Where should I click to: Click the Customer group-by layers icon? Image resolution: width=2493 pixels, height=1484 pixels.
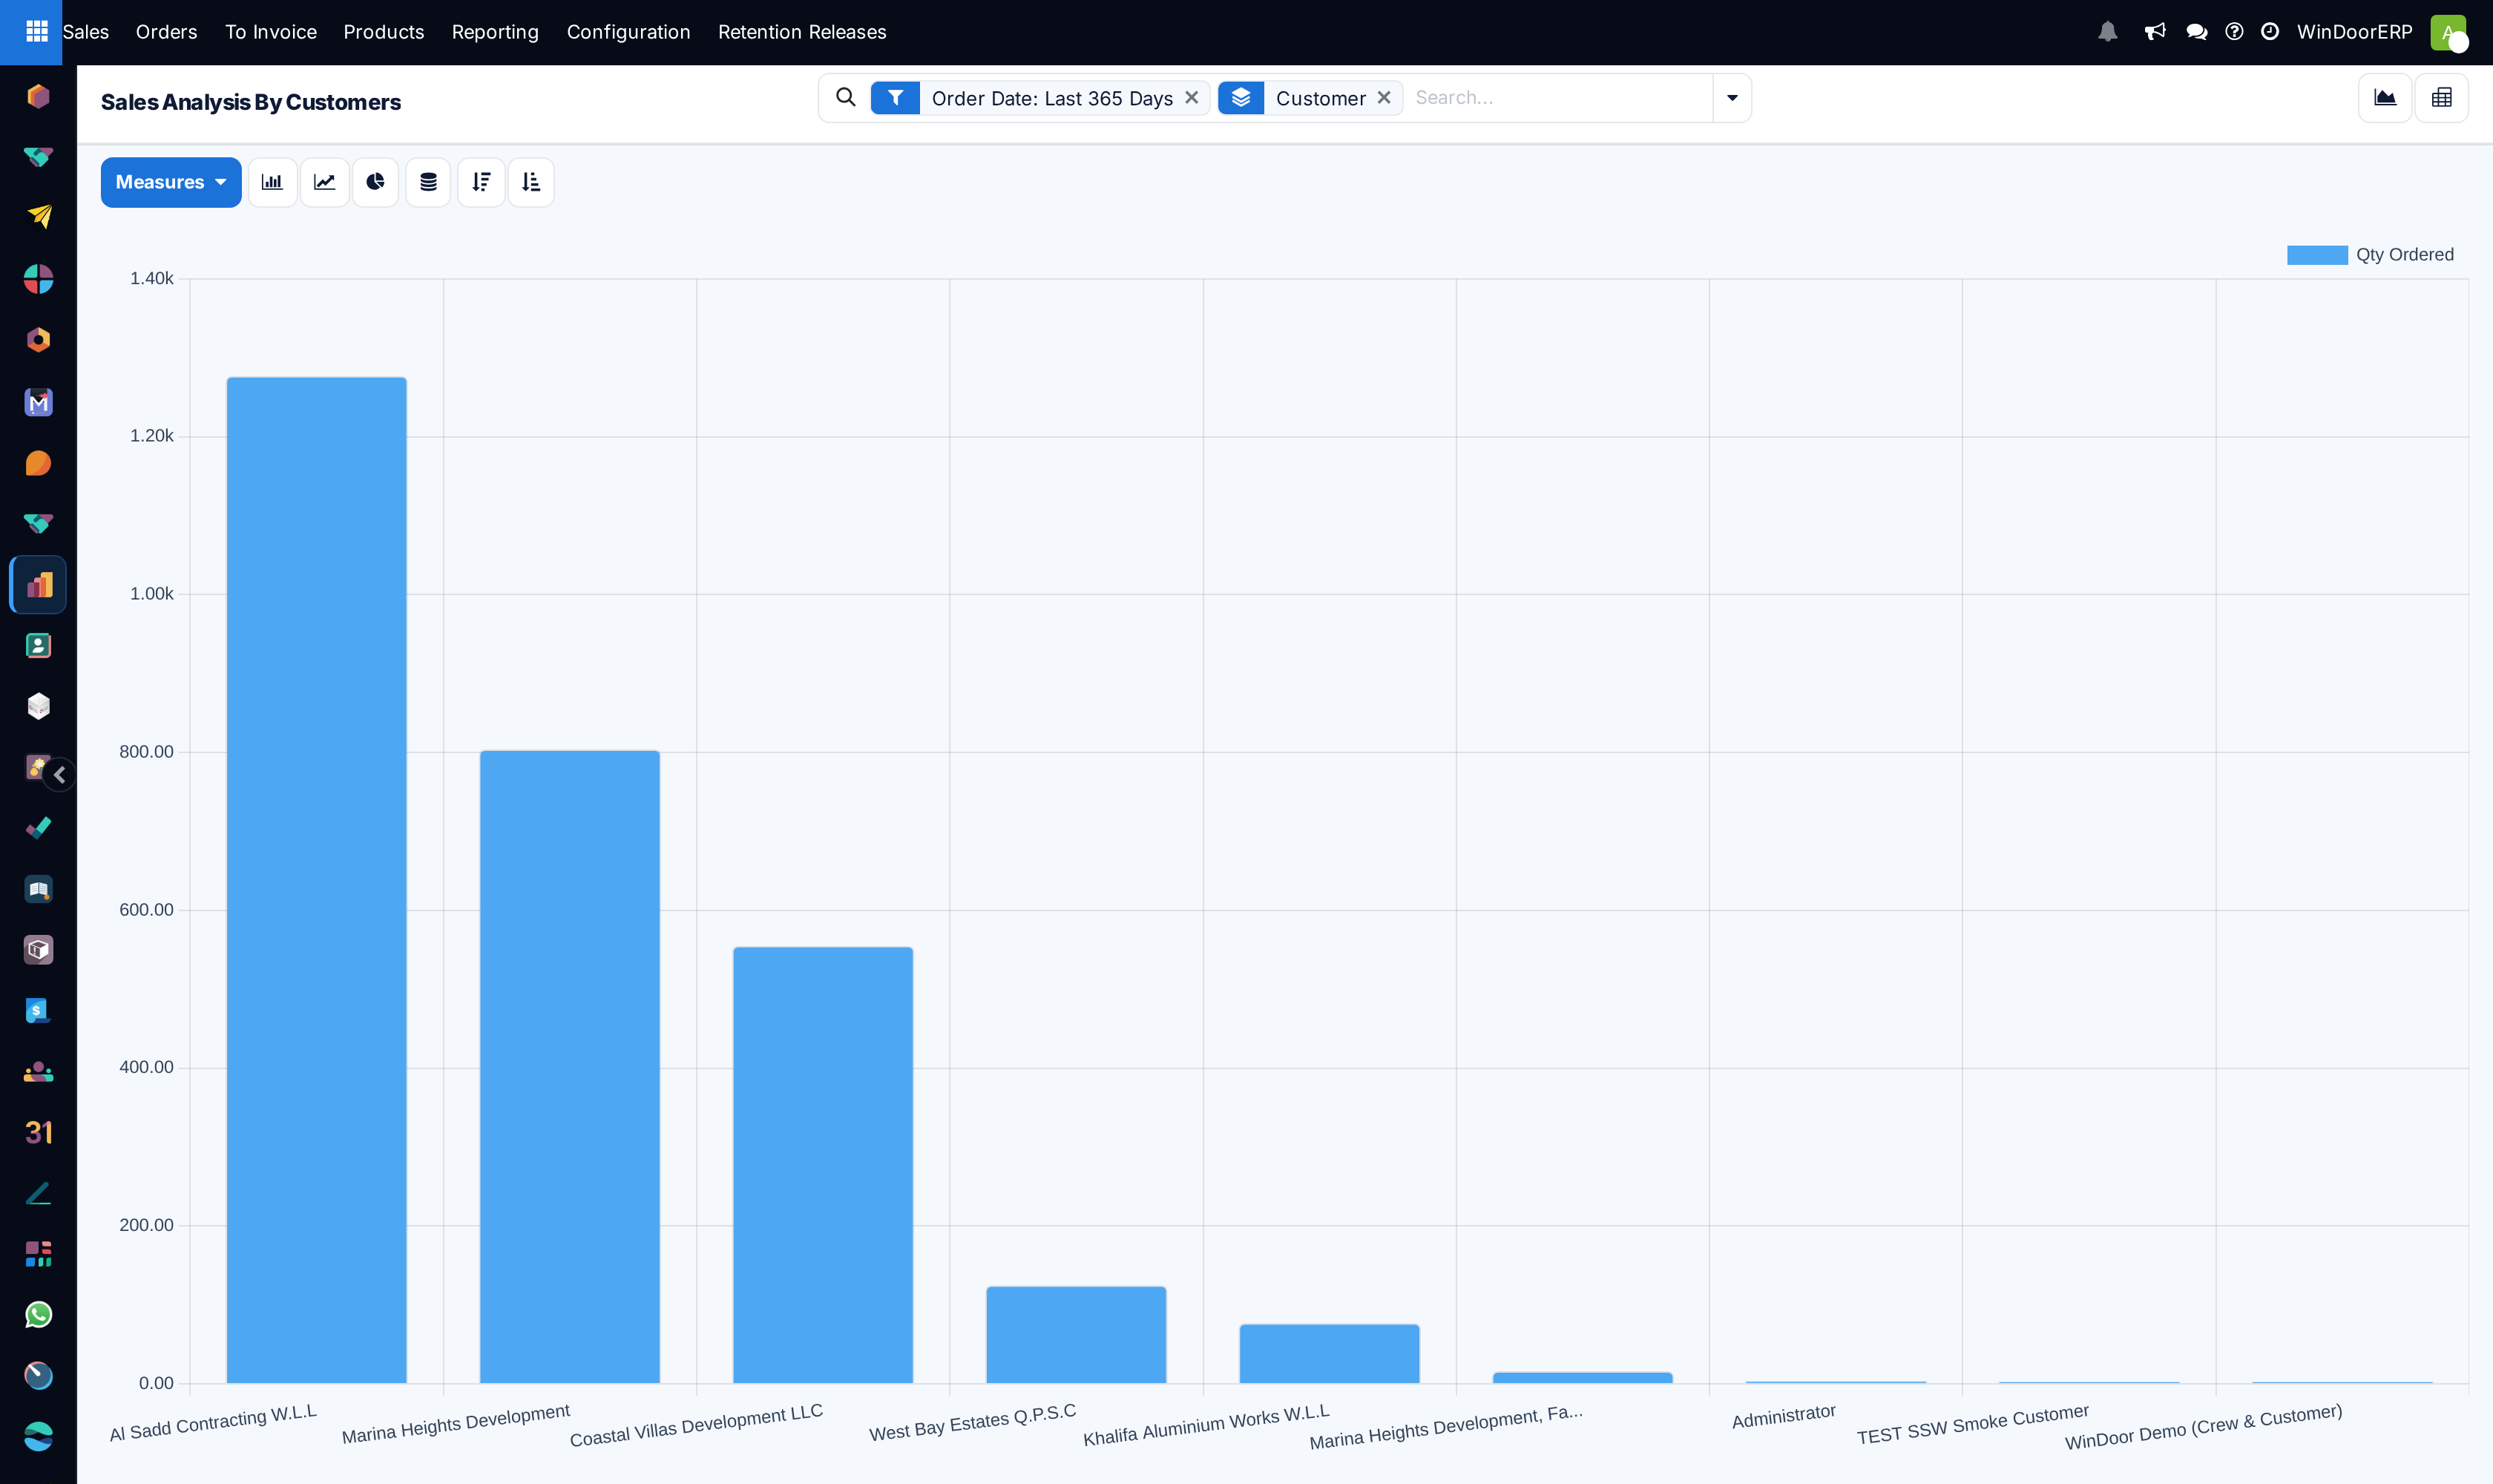click(1241, 98)
